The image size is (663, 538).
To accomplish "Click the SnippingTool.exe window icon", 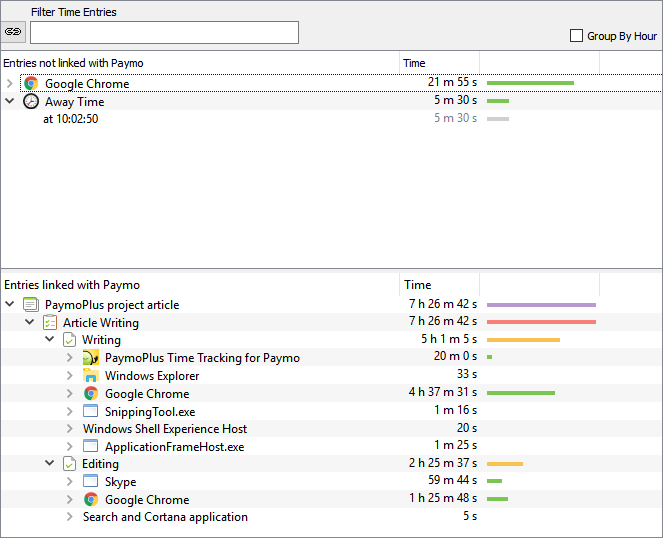I will coord(91,411).
